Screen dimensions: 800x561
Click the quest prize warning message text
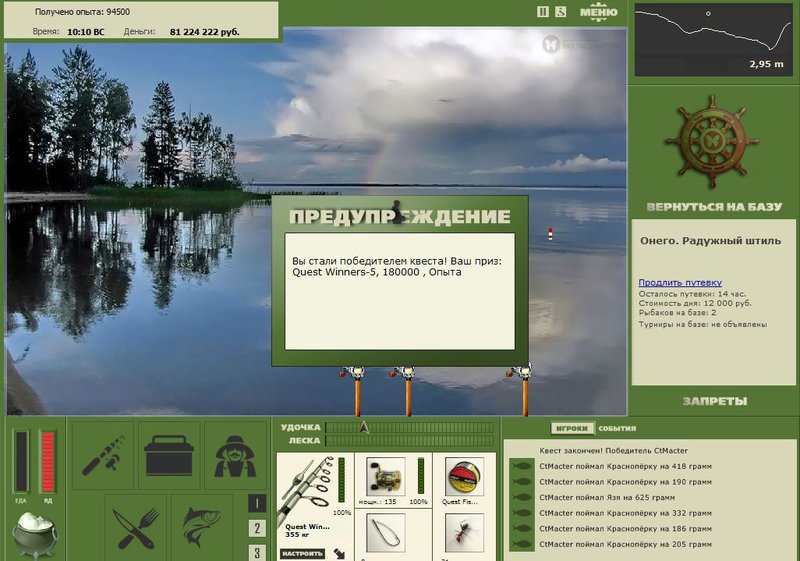point(397,266)
